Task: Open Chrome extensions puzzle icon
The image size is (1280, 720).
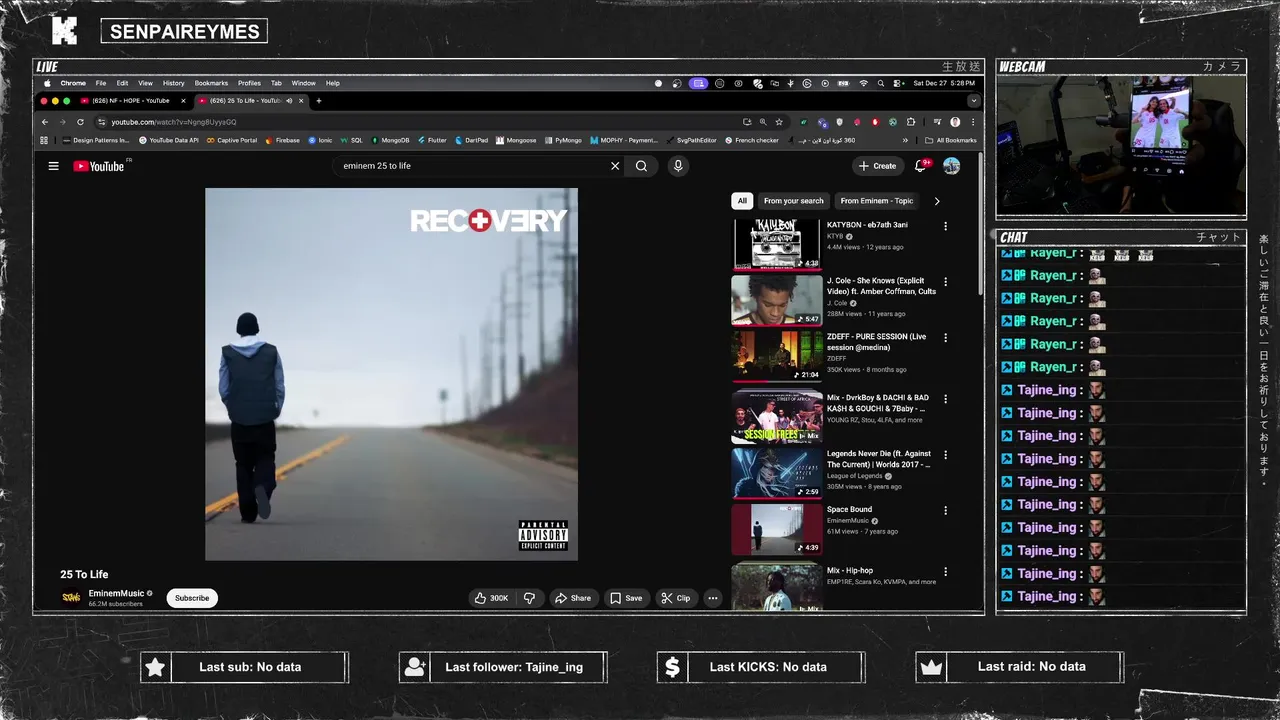Action: (x=910, y=122)
